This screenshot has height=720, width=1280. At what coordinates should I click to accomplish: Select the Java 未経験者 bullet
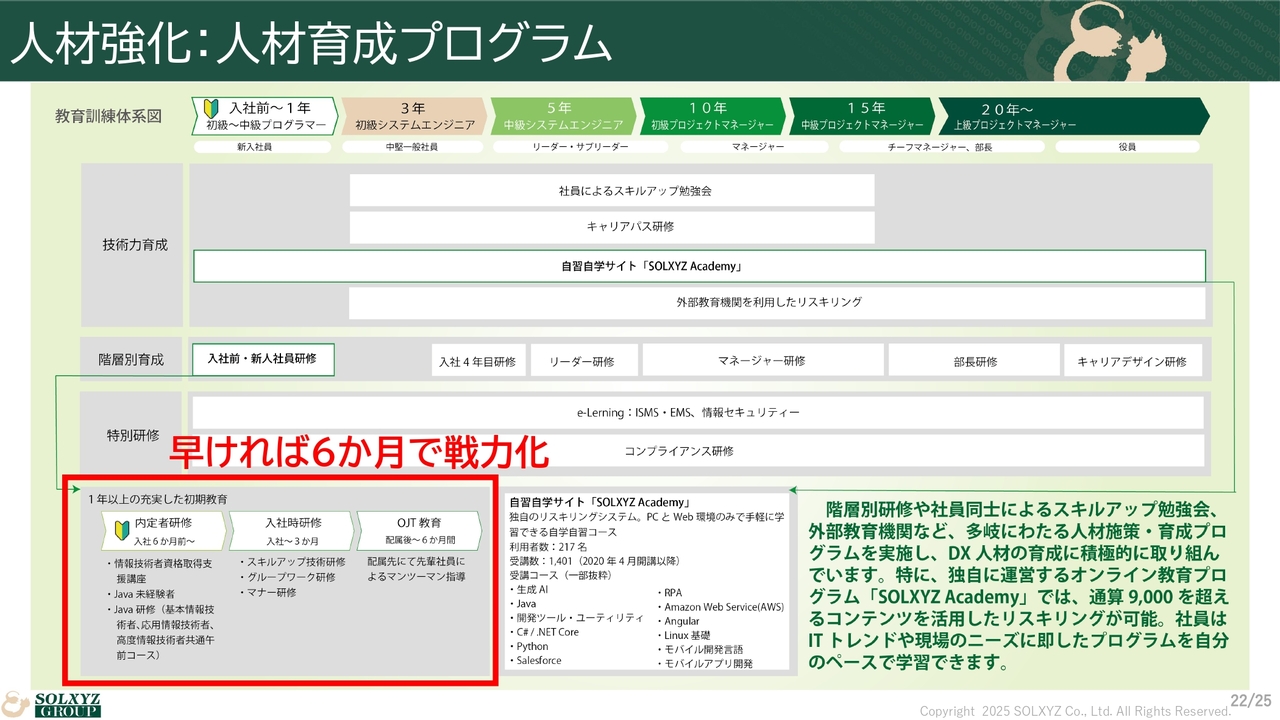point(140,594)
